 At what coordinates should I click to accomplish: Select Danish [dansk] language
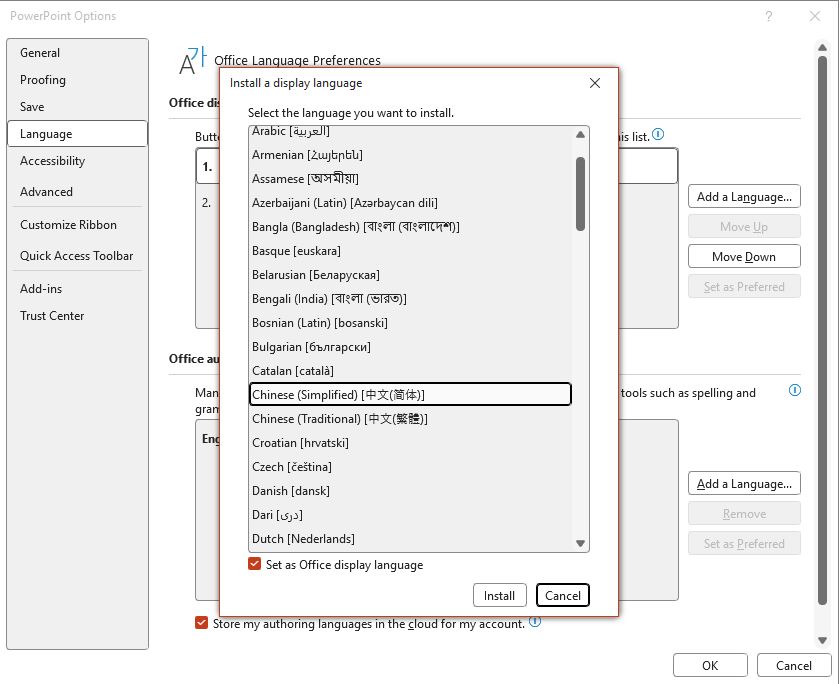(410, 491)
